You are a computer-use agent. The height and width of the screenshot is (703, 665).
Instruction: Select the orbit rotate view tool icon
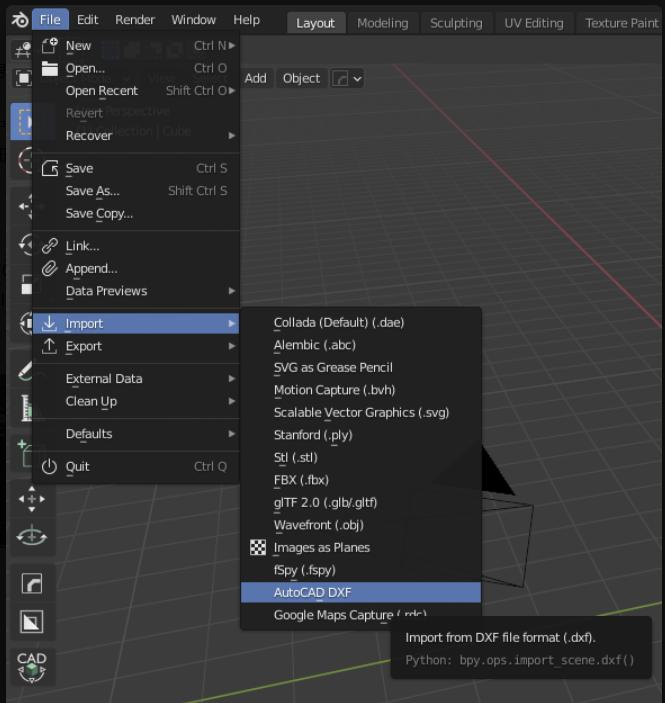(32, 537)
